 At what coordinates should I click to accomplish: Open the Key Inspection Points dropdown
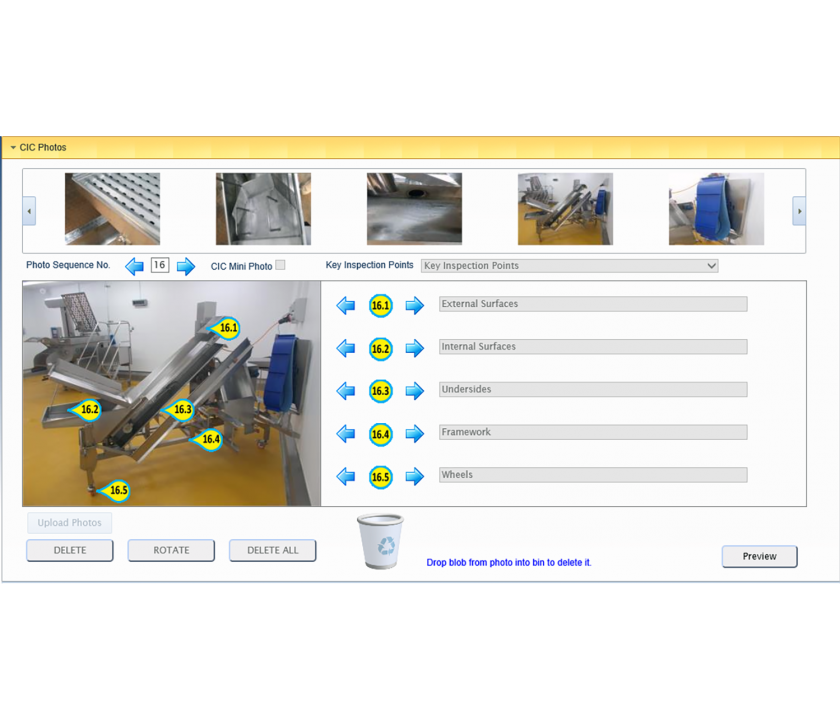coord(569,266)
